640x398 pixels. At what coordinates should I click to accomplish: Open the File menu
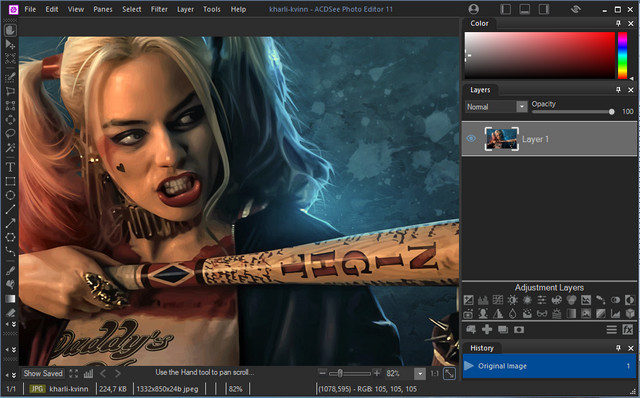(x=30, y=9)
